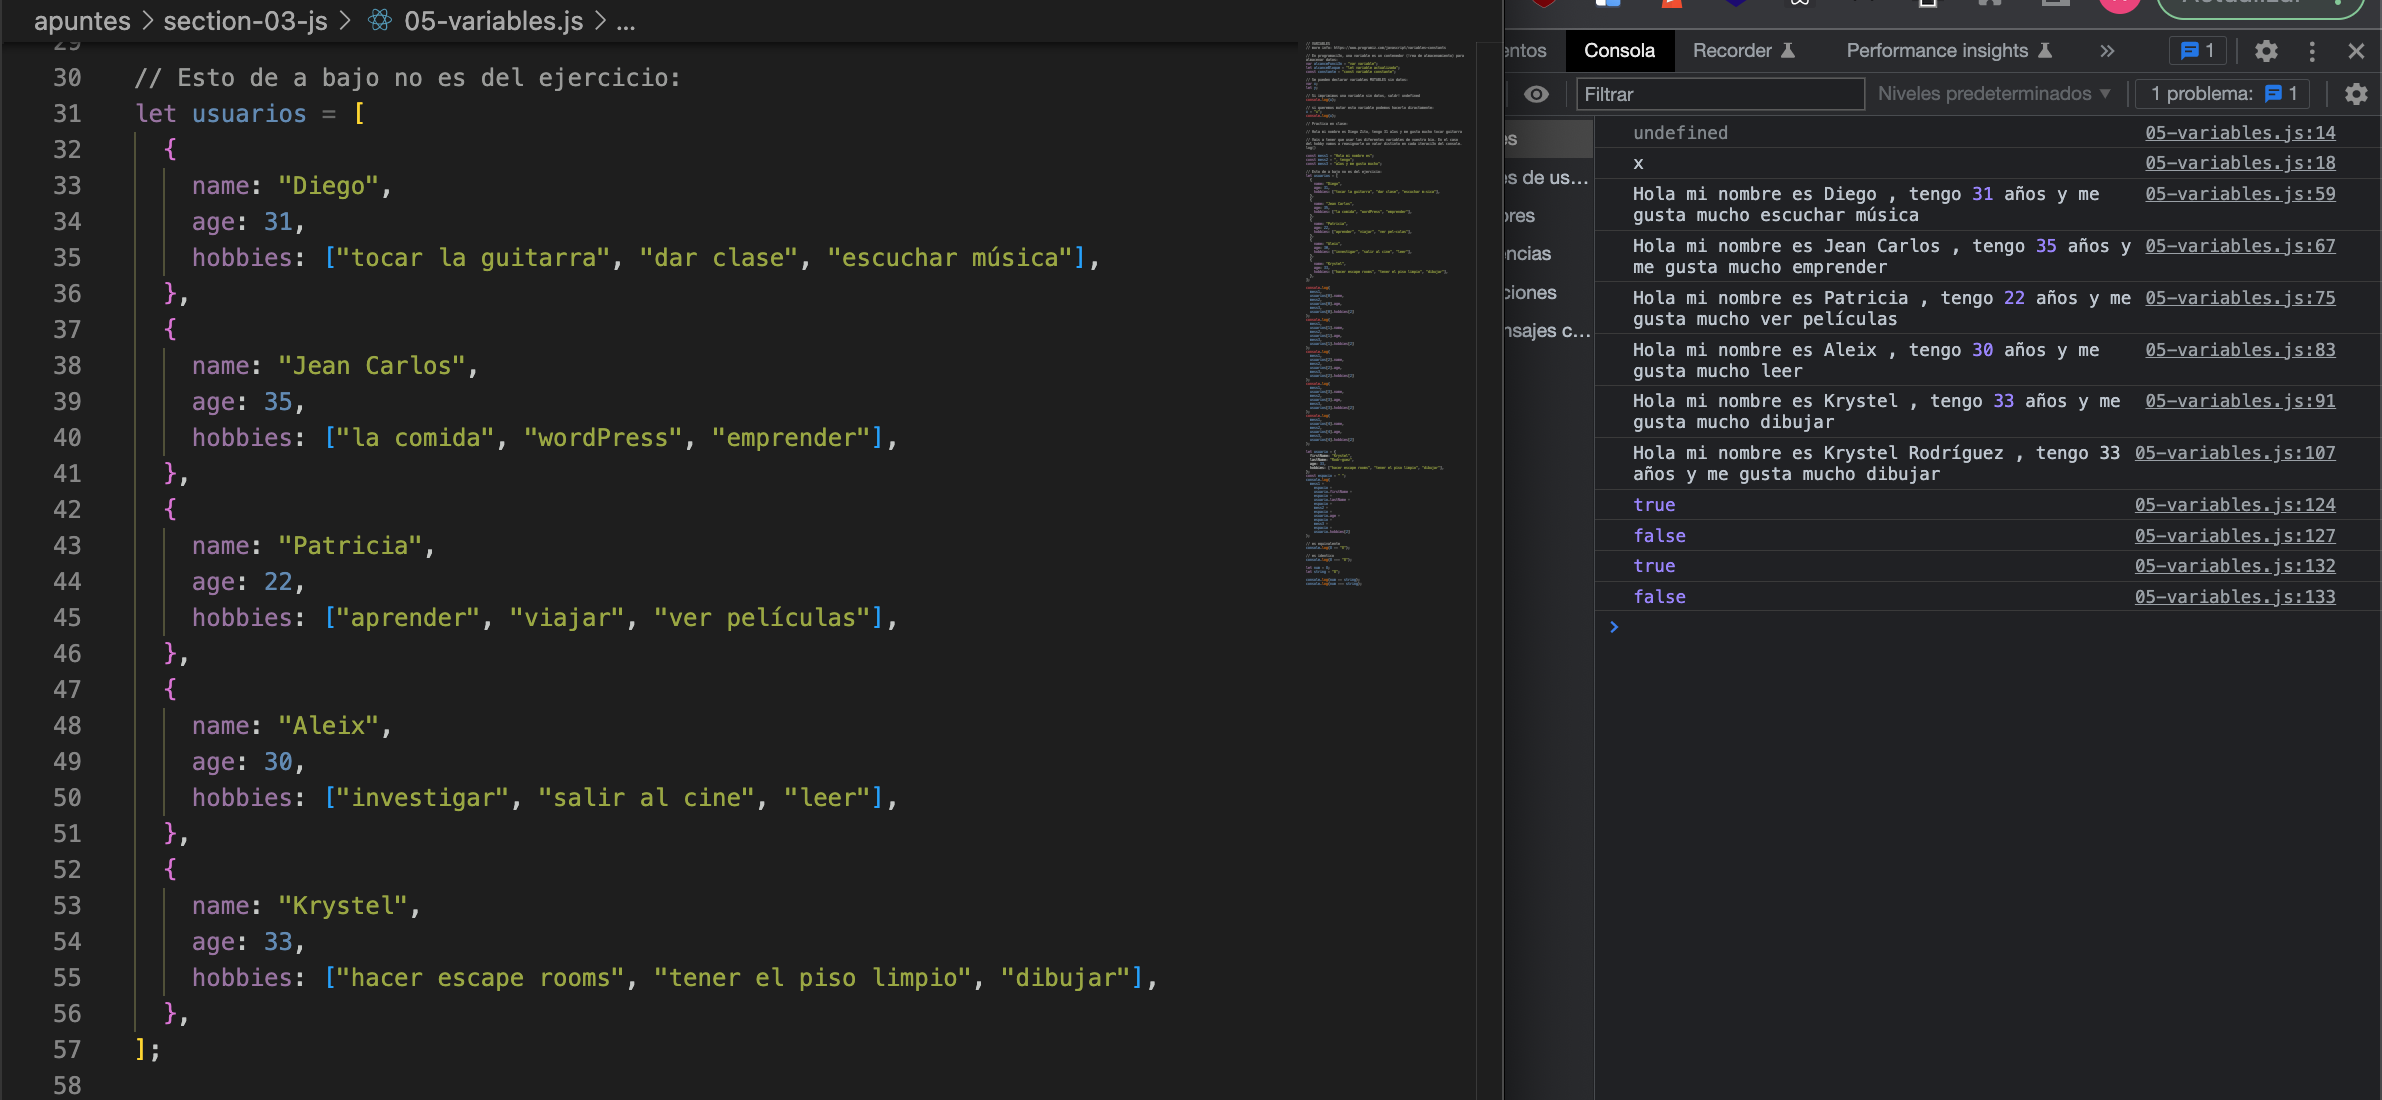Screen dimensions: 2382x1100
Task: Click the React icon in file breadcrumb
Action: coord(380,21)
